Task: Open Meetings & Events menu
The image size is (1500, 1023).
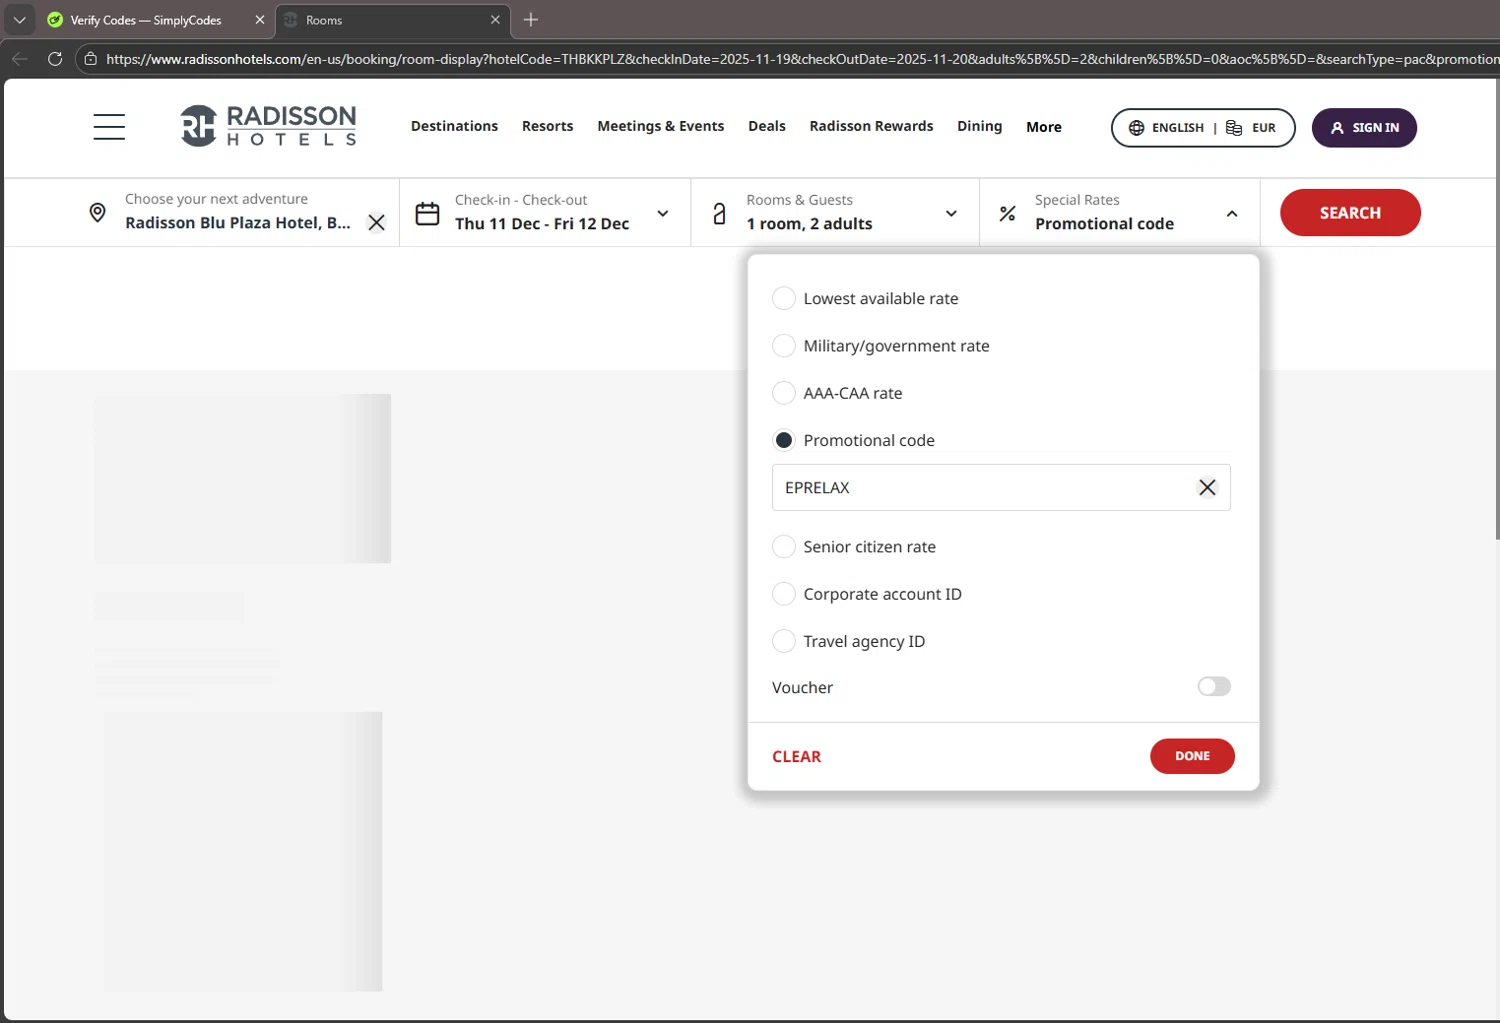Action: [x=660, y=126]
